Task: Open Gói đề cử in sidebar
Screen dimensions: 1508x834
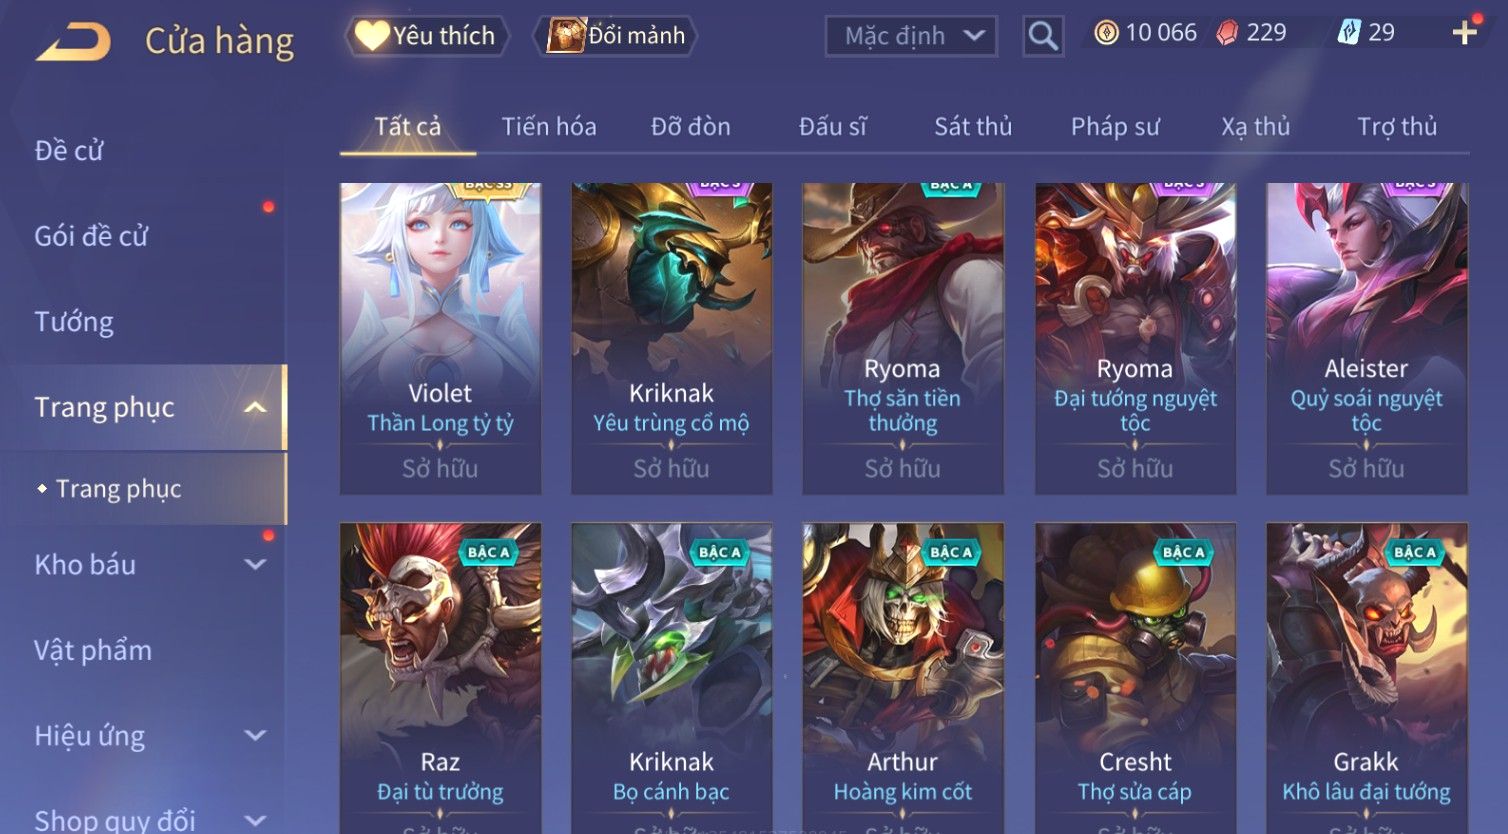Action: point(91,236)
